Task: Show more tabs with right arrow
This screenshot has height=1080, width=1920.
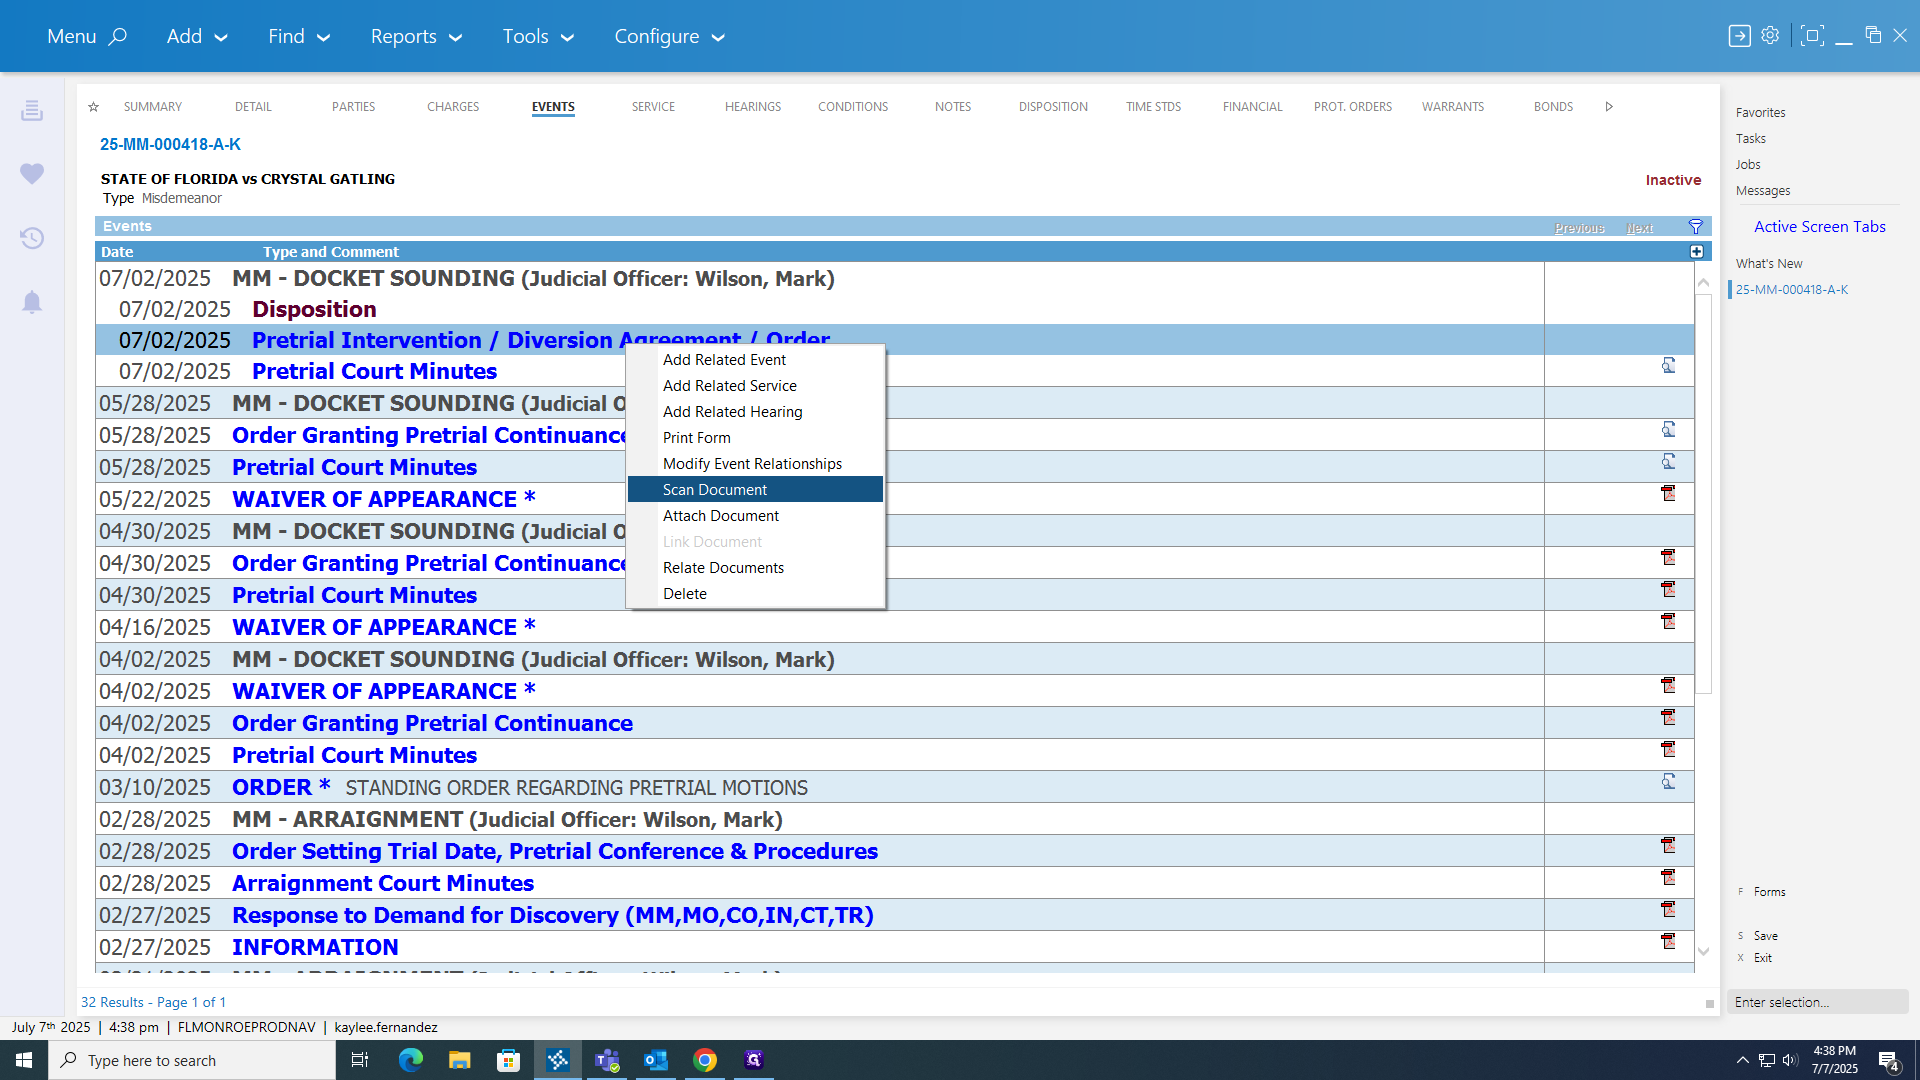Action: pyautogui.click(x=1609, y=107)
